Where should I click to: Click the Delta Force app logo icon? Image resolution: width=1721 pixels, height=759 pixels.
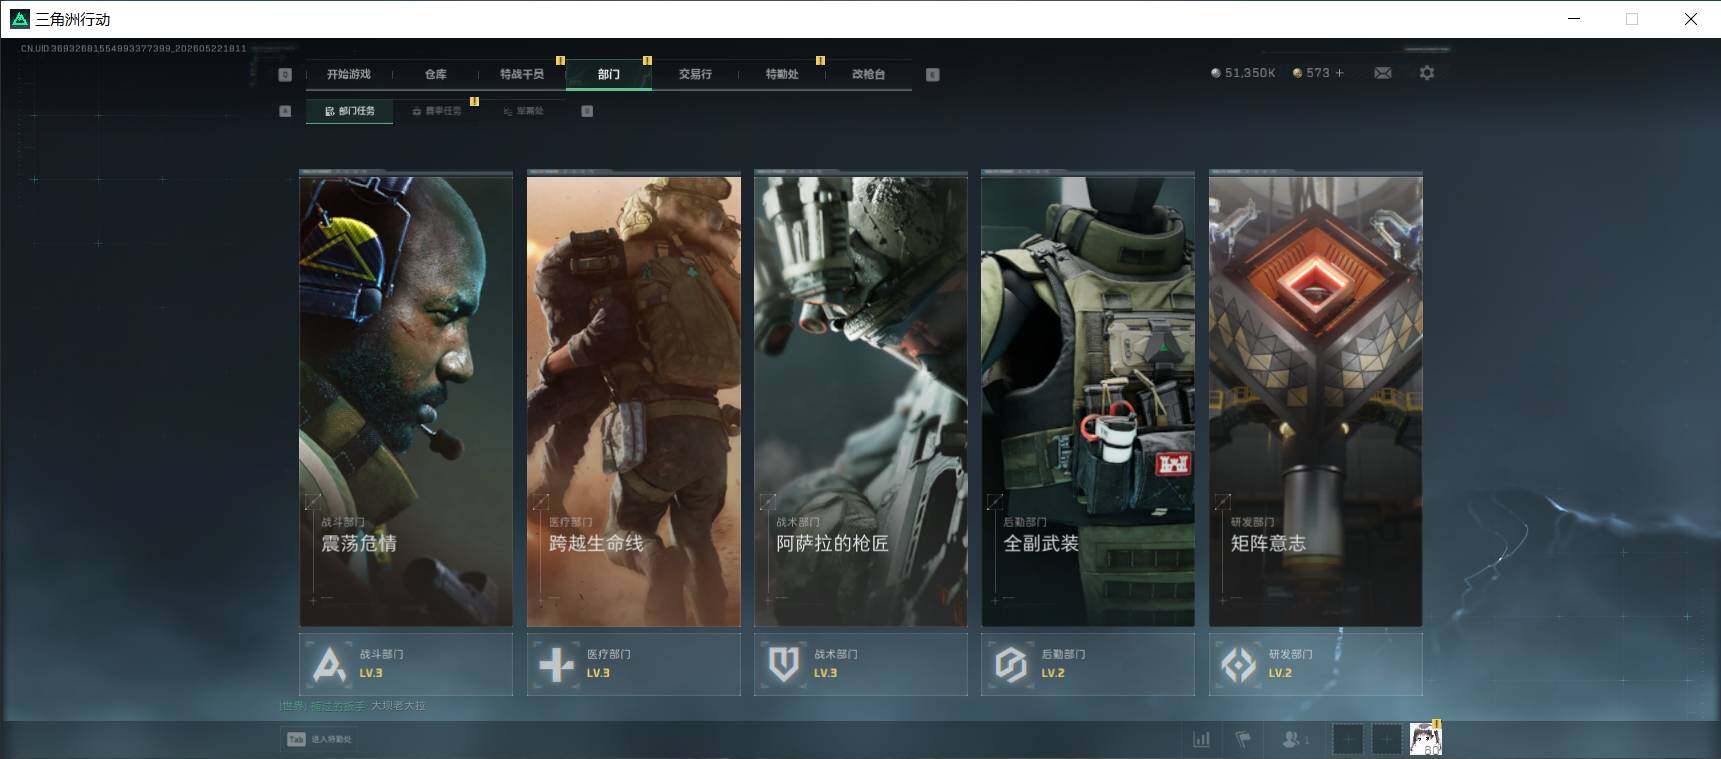point(19,19)
